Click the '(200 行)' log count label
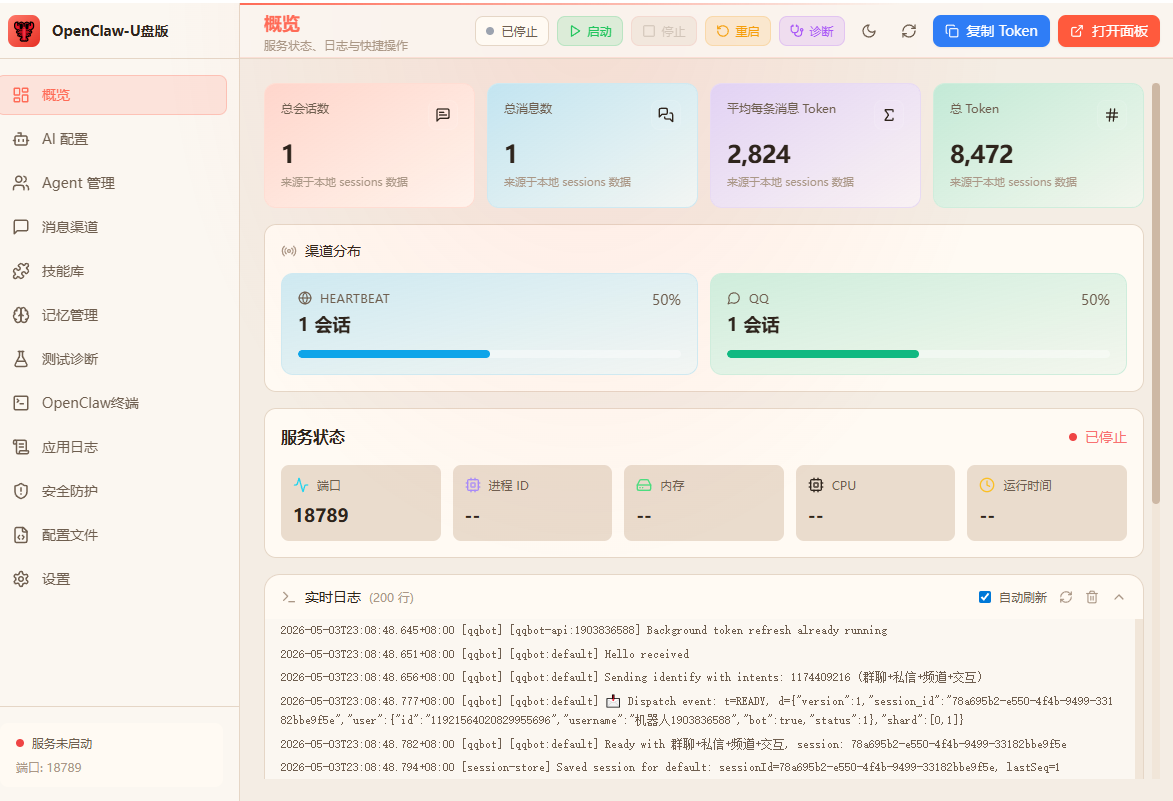Screen dimensions: 1173x801 391,598
